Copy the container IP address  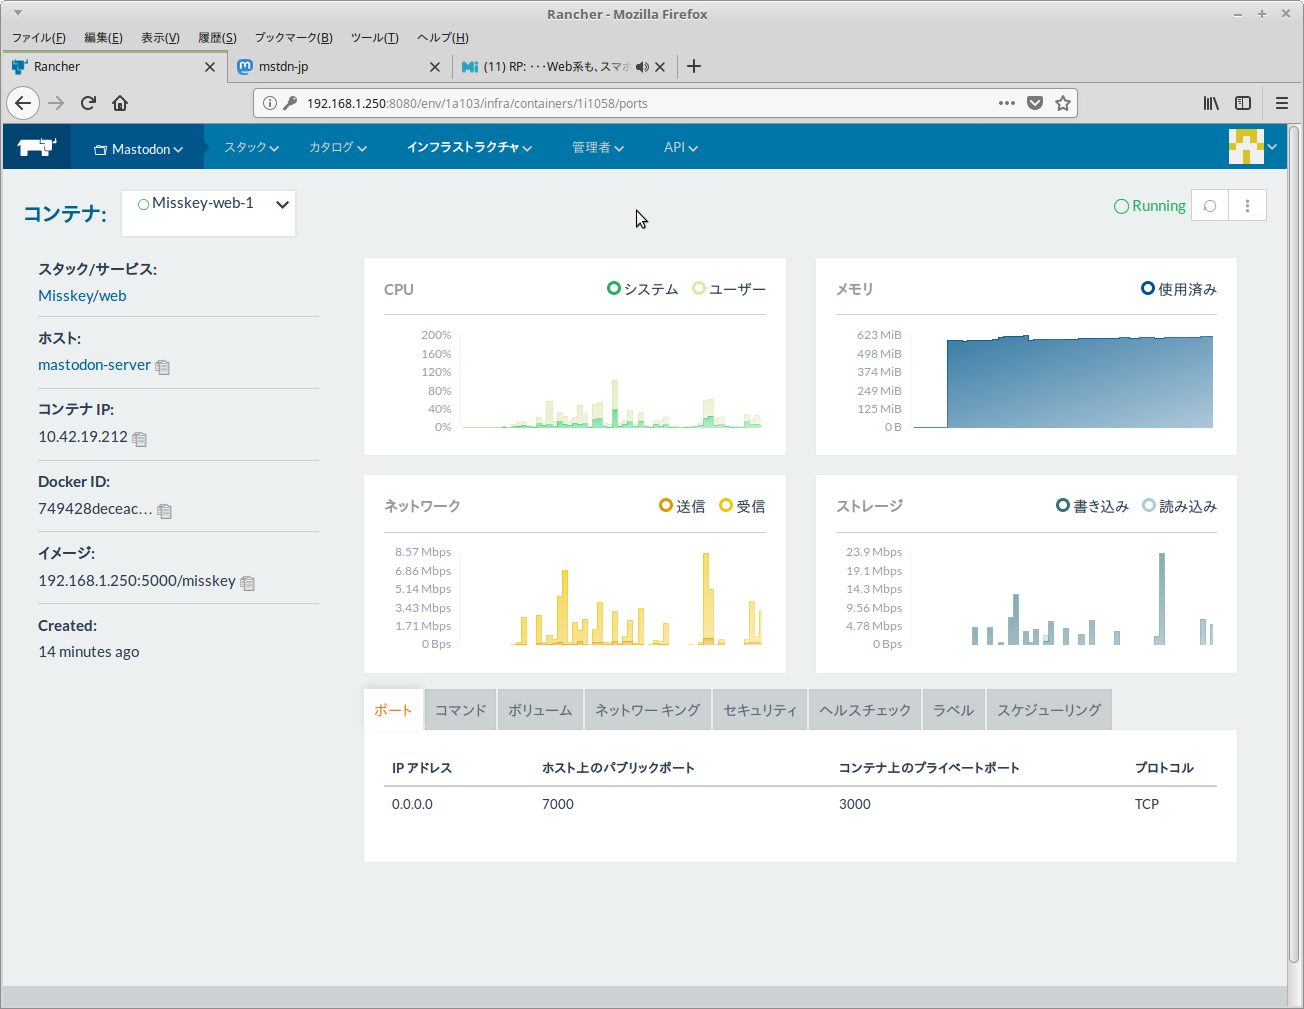(x=140, y=439)
